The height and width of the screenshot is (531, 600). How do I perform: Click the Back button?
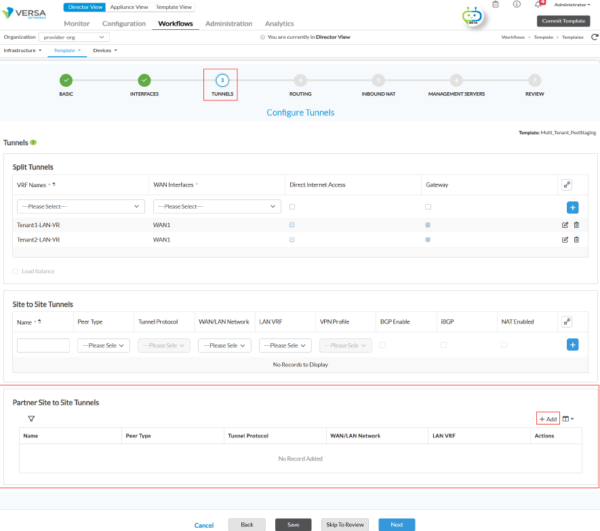coord(247,525)
